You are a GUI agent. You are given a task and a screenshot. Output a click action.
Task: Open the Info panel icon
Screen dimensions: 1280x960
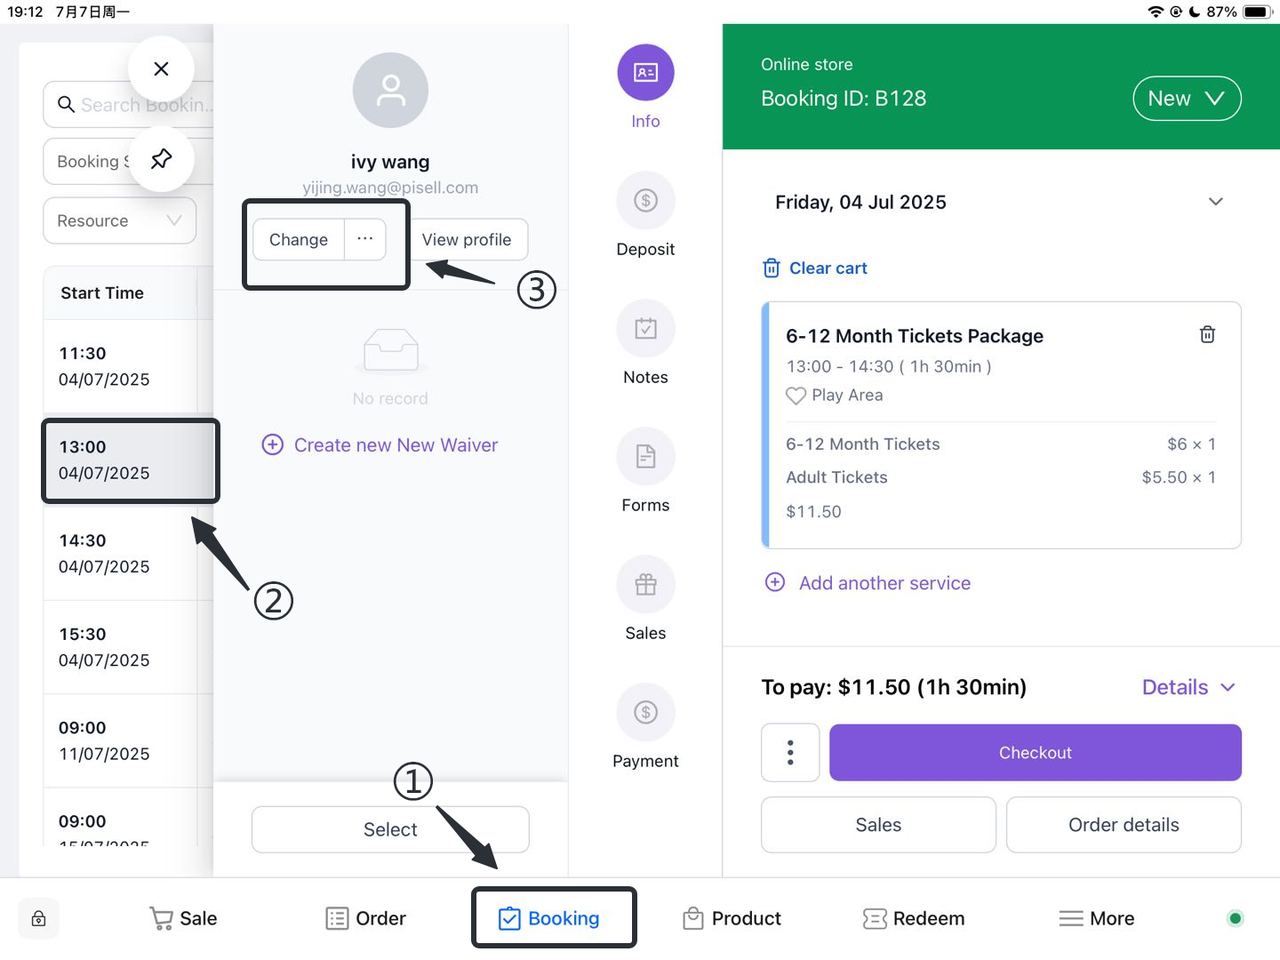tap(645, 73)
